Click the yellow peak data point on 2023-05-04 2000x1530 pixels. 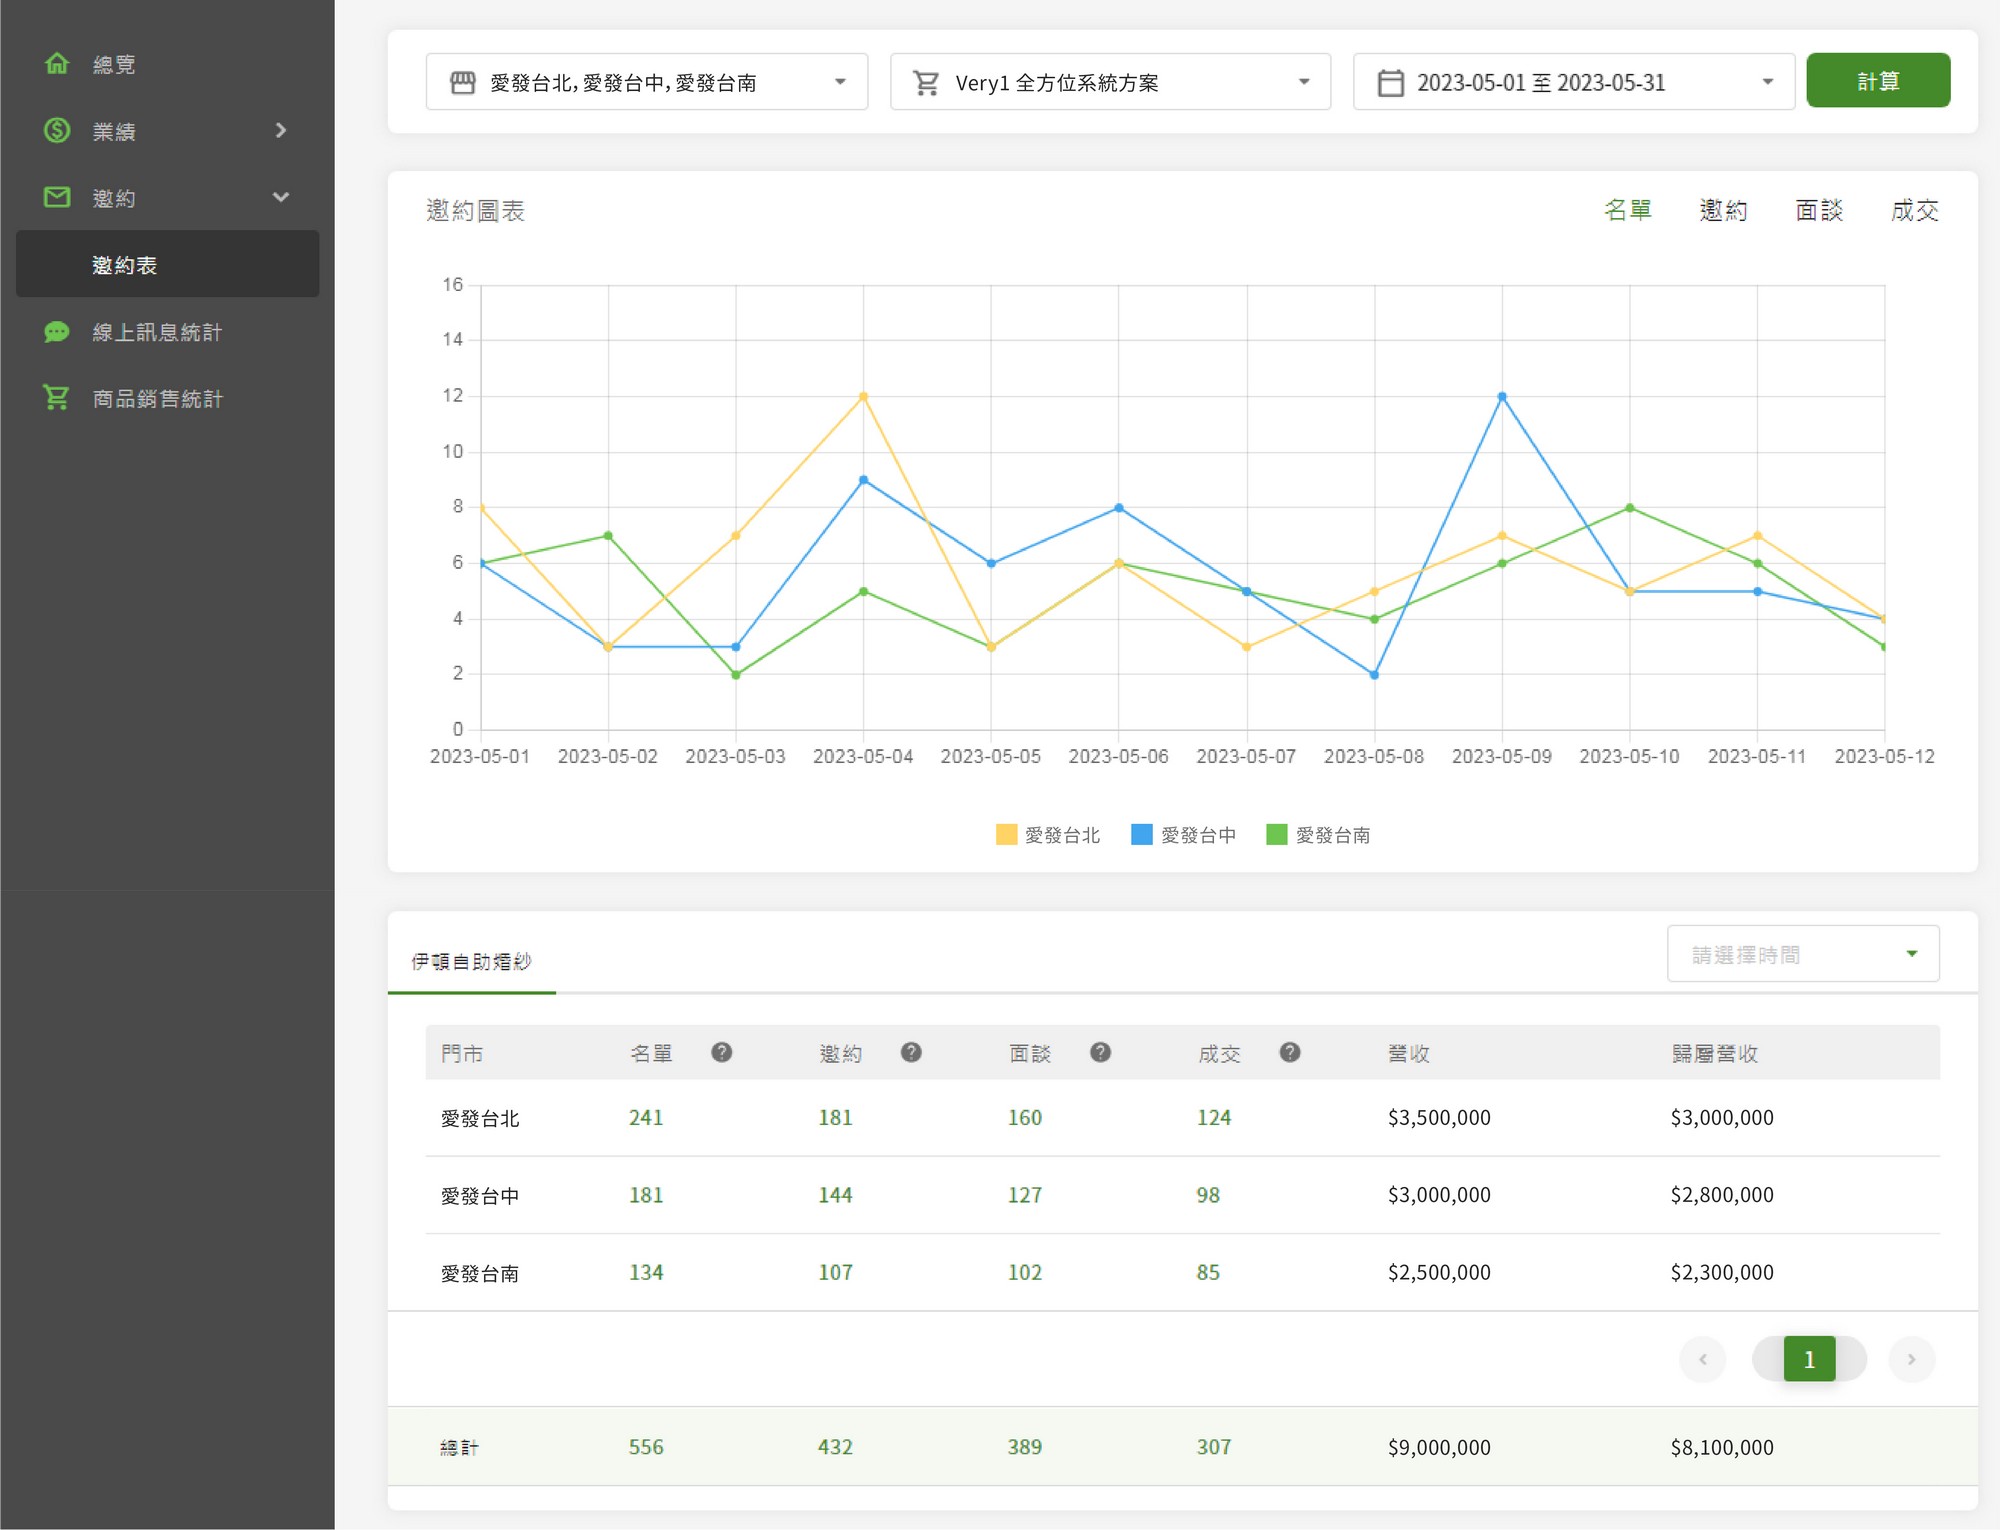[x=864, y=397]
